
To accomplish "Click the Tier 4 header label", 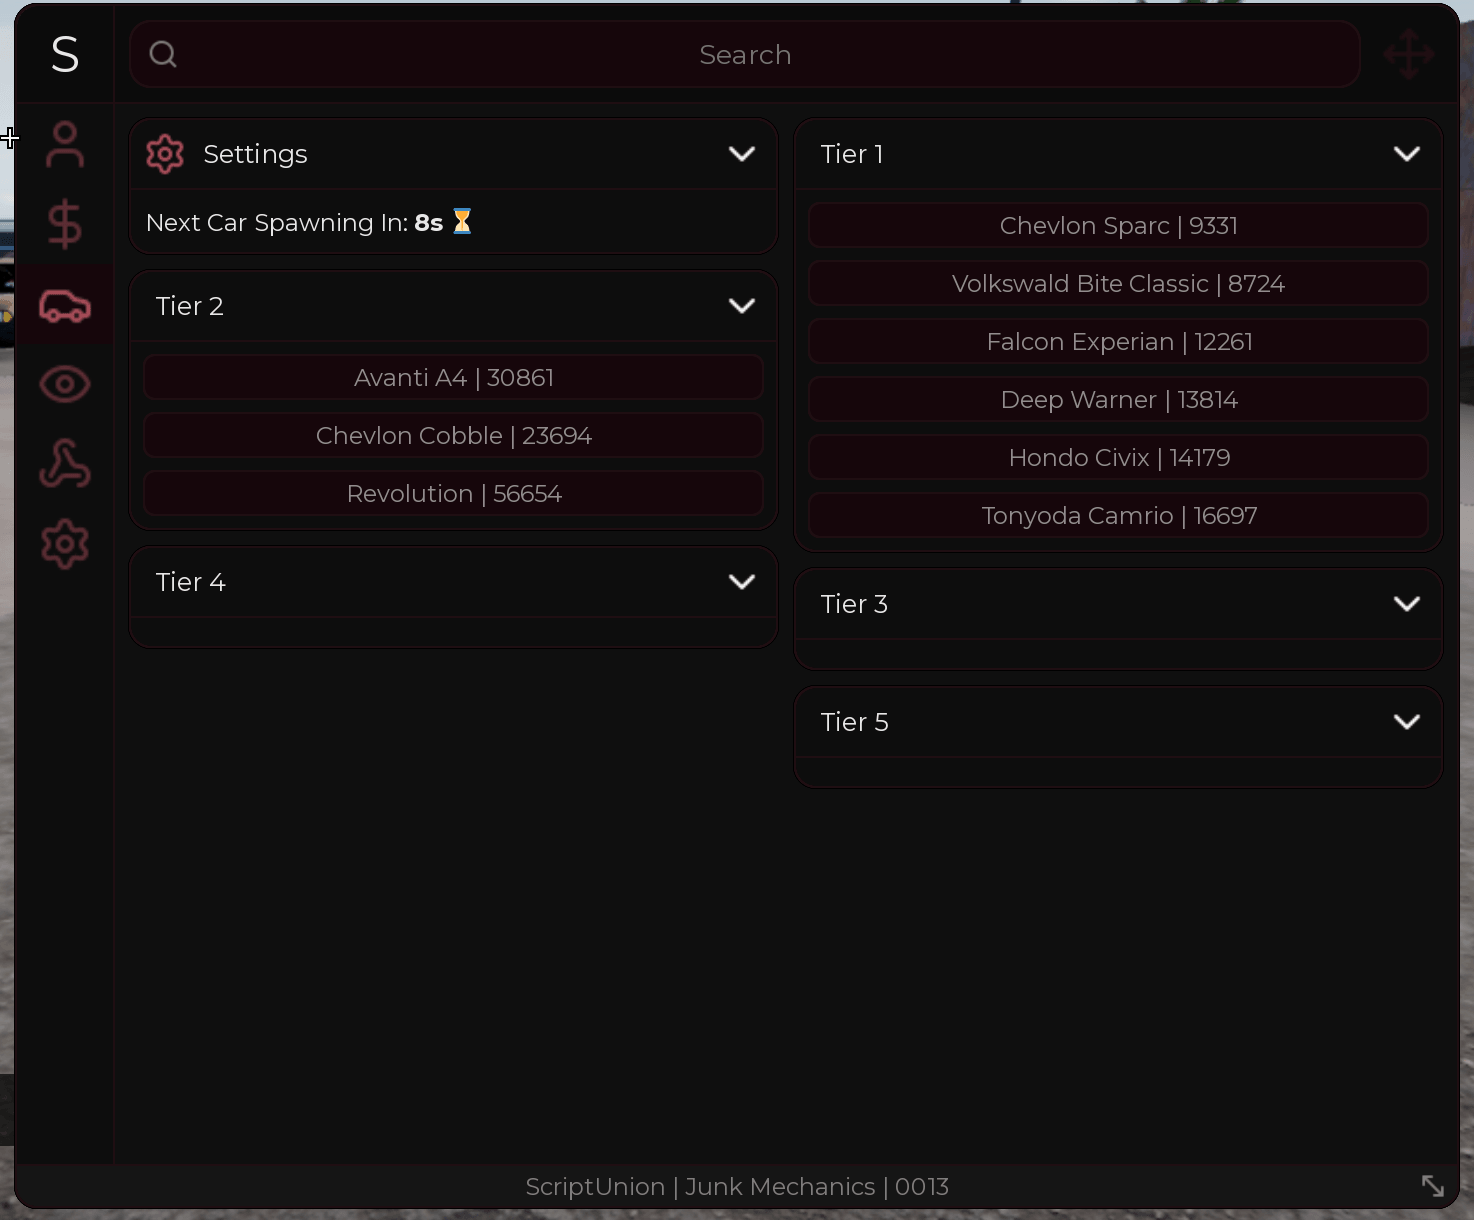I will coord(191,582).
